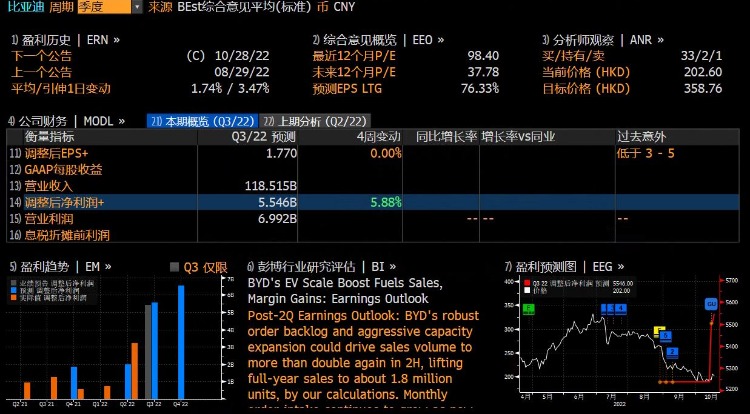Click the red Q3 22 legend swatch
Viewport: 750px width, 414px height.
coord(527,283)
